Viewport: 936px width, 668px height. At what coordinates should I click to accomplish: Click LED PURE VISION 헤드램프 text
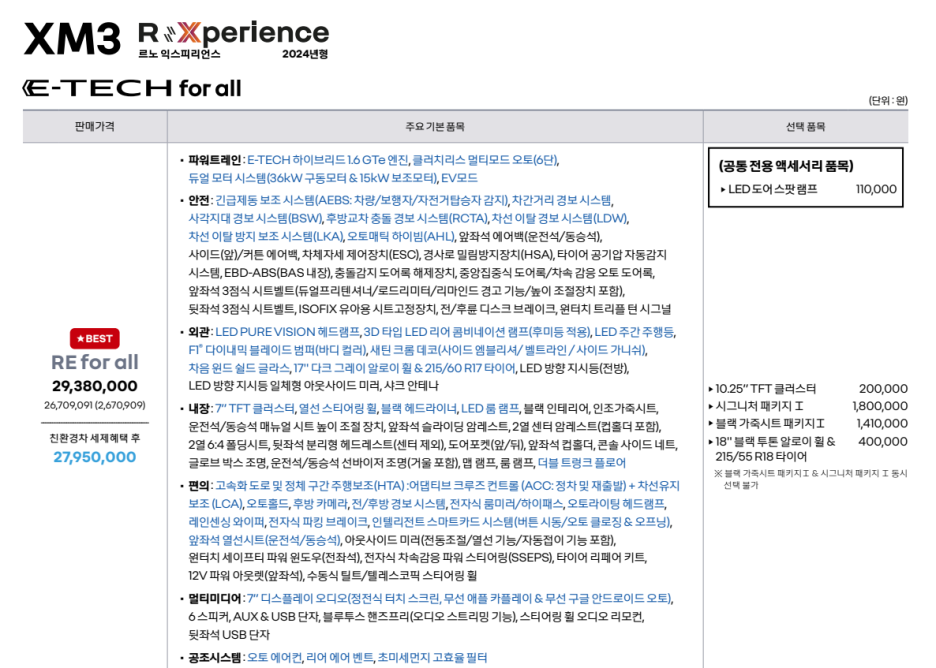(x=287, y=332)
